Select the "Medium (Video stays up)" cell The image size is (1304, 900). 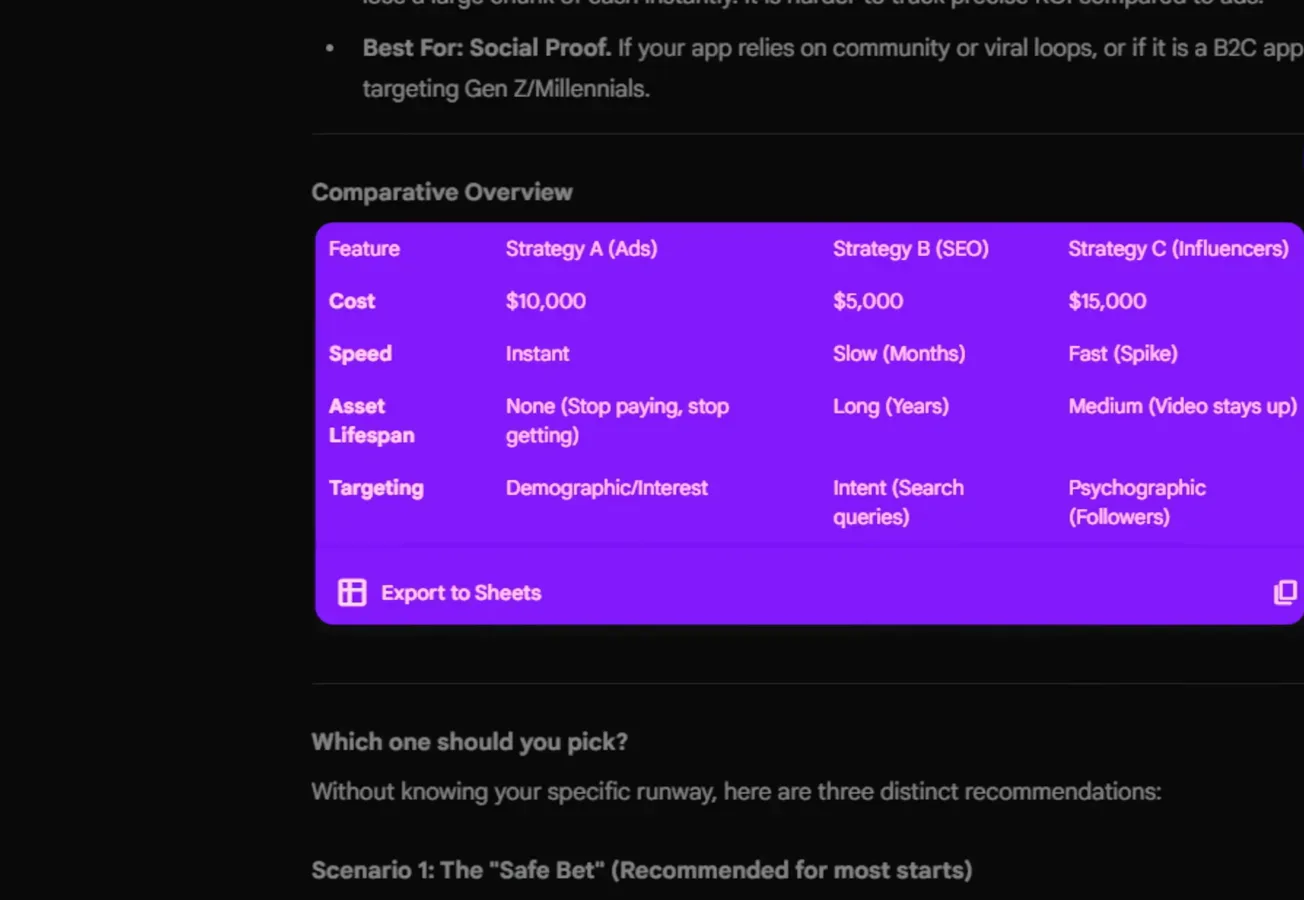[1182, 406]
